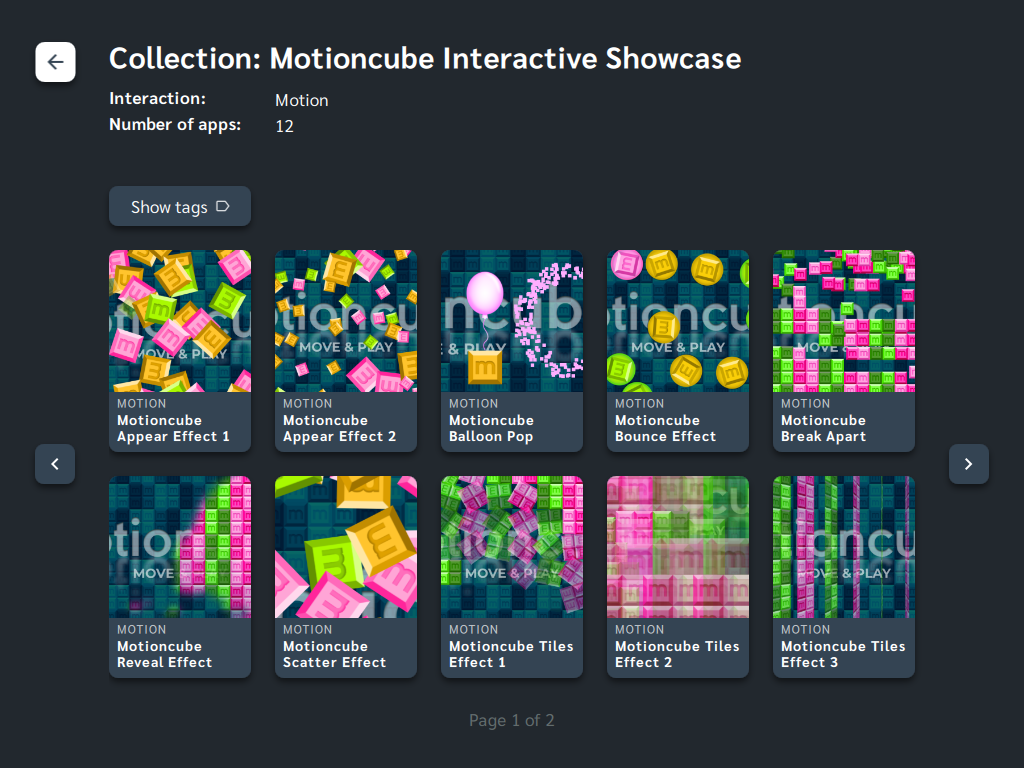Open the Motioncube Break Apart thumbnail
The image size is (1024, 768).
pos(844,321)
